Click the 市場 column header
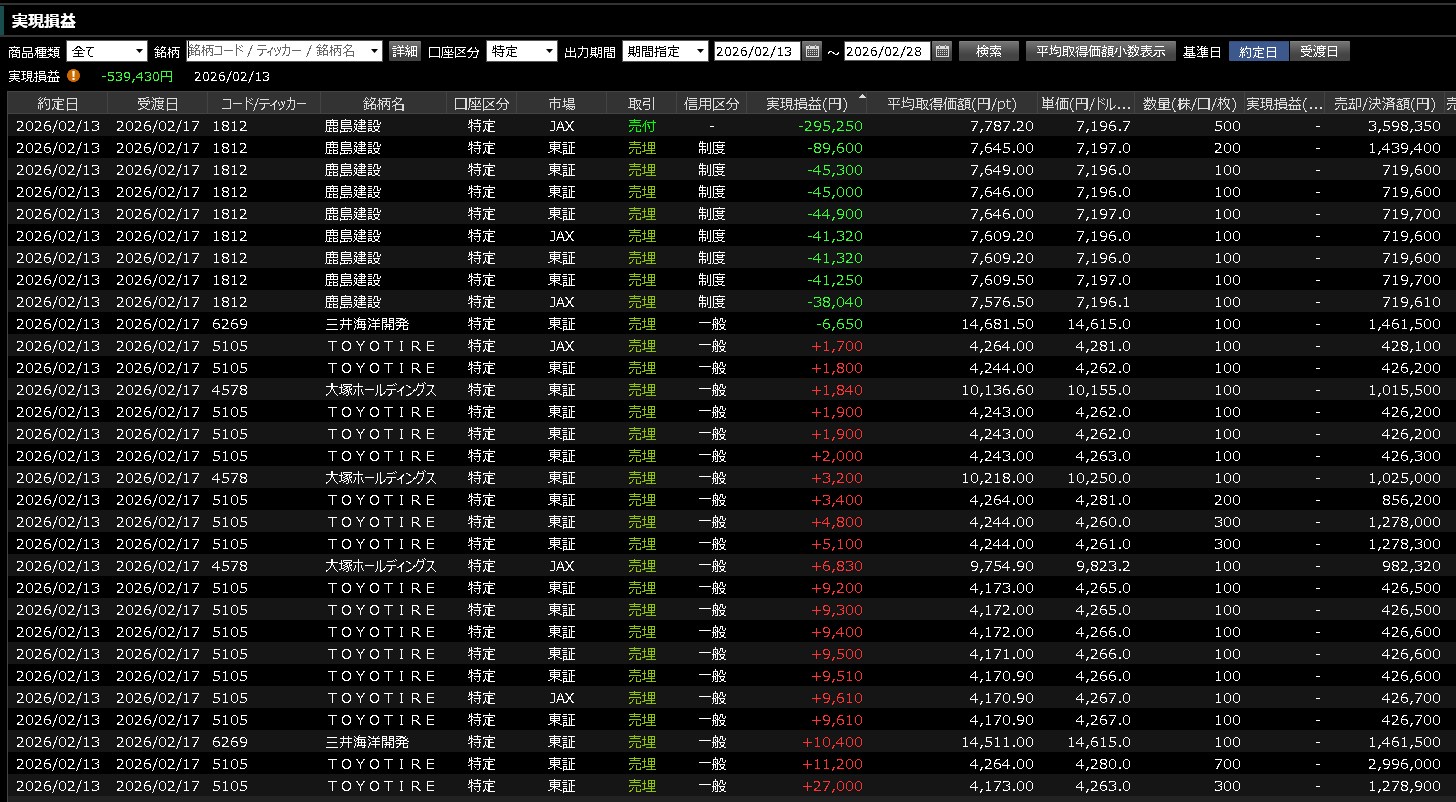 click(x=561, y=103)
